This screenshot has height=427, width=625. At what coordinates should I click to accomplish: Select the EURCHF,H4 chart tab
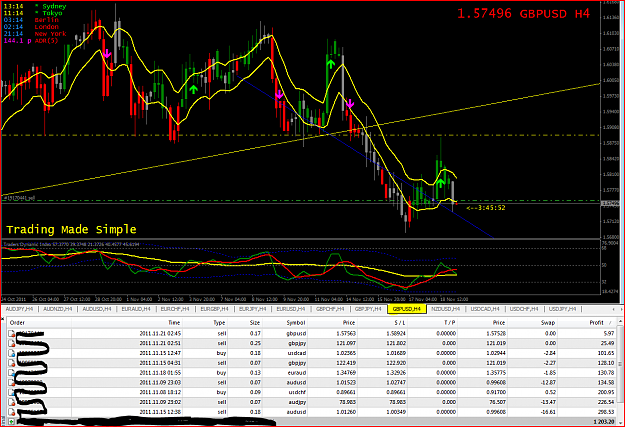tap(175, 309)
